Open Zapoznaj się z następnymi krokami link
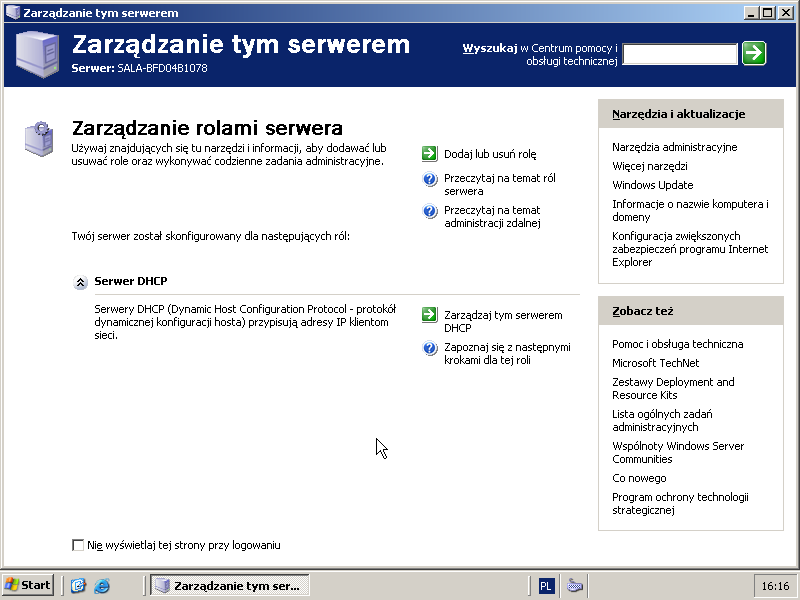This screenshot has width=800, height=600. (507, 354)
